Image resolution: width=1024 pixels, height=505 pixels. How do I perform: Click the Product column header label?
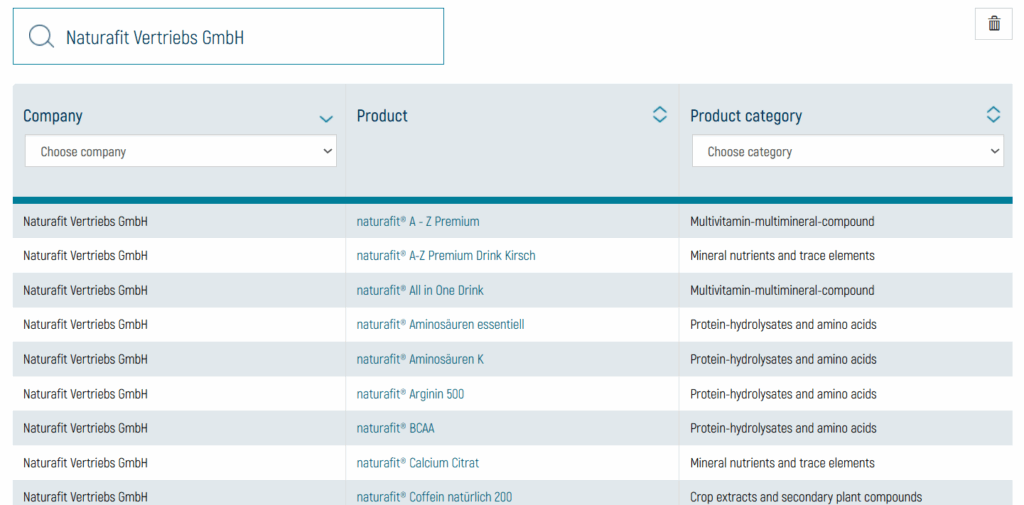(382, 116)
